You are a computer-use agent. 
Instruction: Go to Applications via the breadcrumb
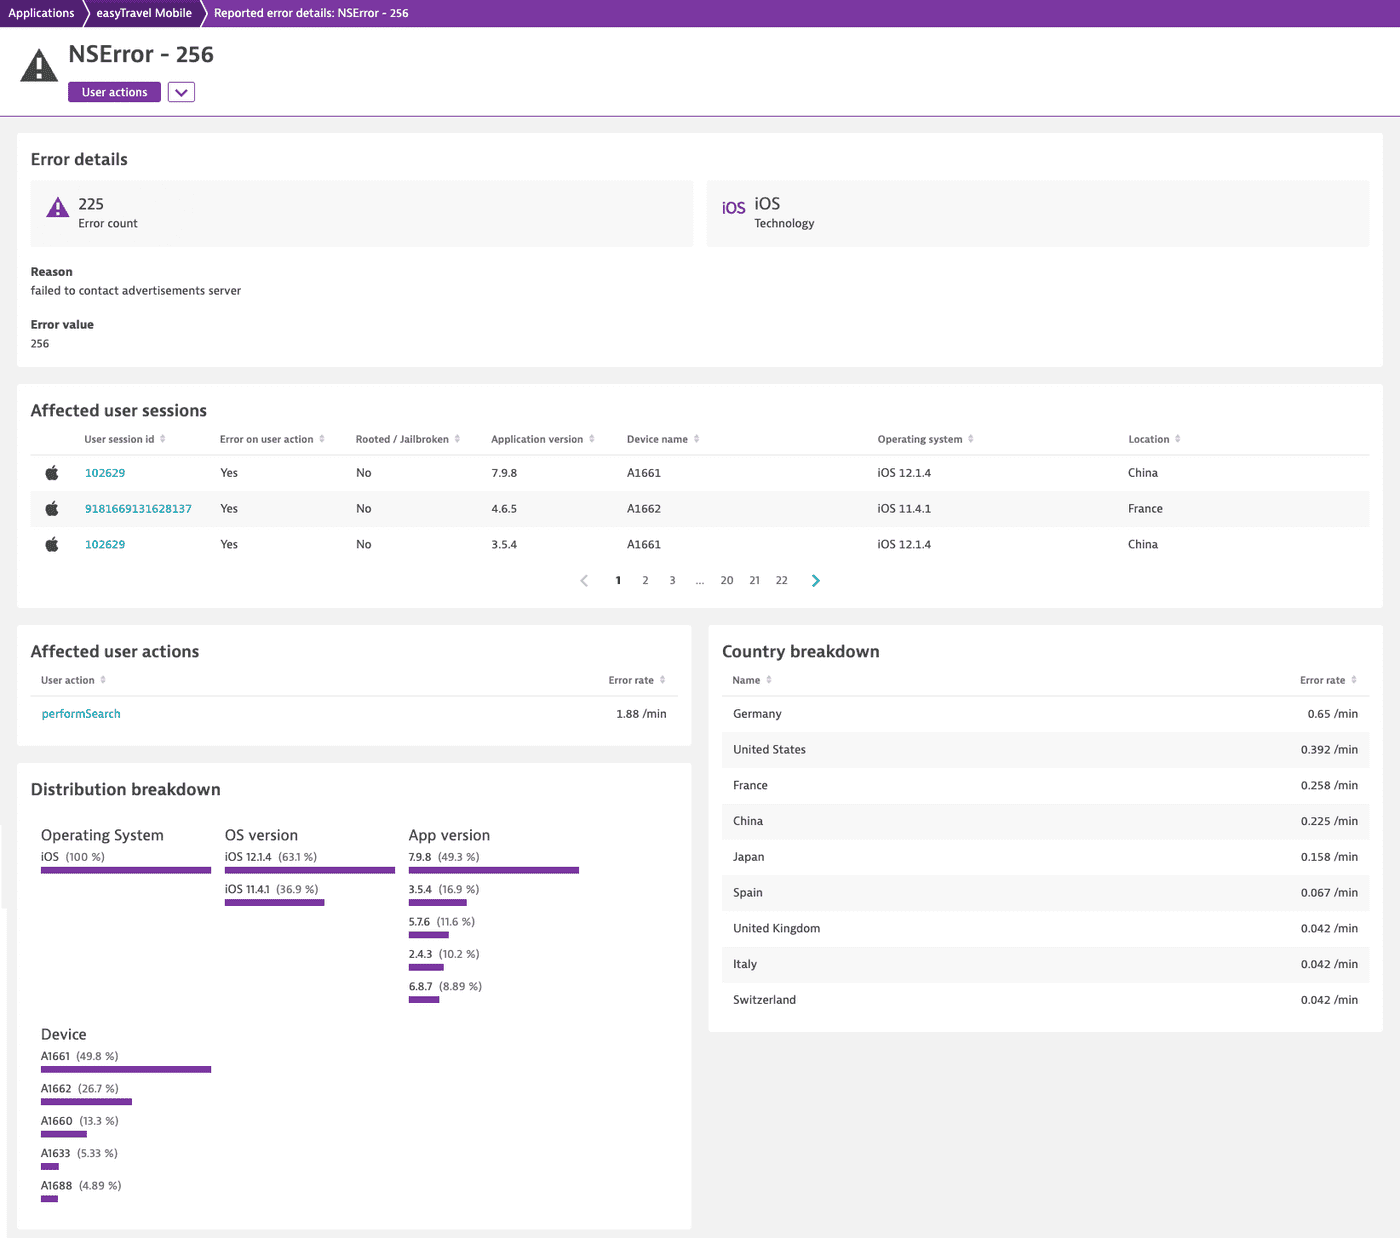tap(42, 13)
